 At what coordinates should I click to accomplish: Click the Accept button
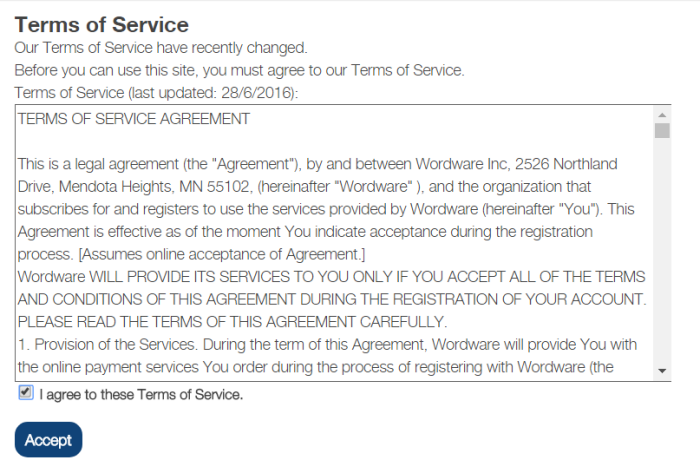tap(48, 440)
